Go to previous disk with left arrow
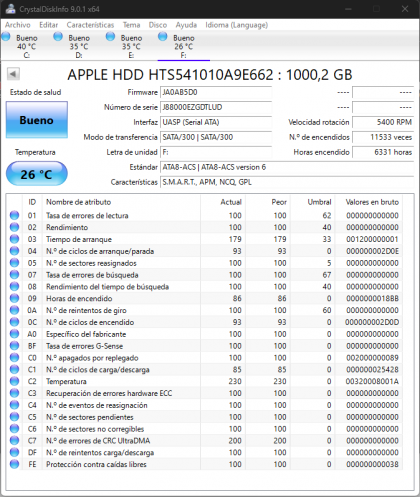The height and width of the screenshot is (497, 420). [x=13, y=74]
